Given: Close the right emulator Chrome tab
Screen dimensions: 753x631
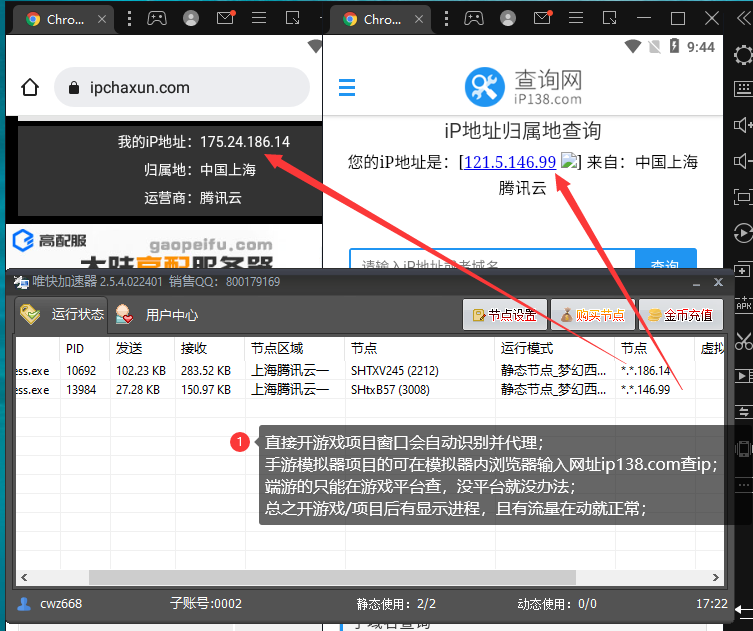Looking at the screenshot, I should [x=419, y=19].
